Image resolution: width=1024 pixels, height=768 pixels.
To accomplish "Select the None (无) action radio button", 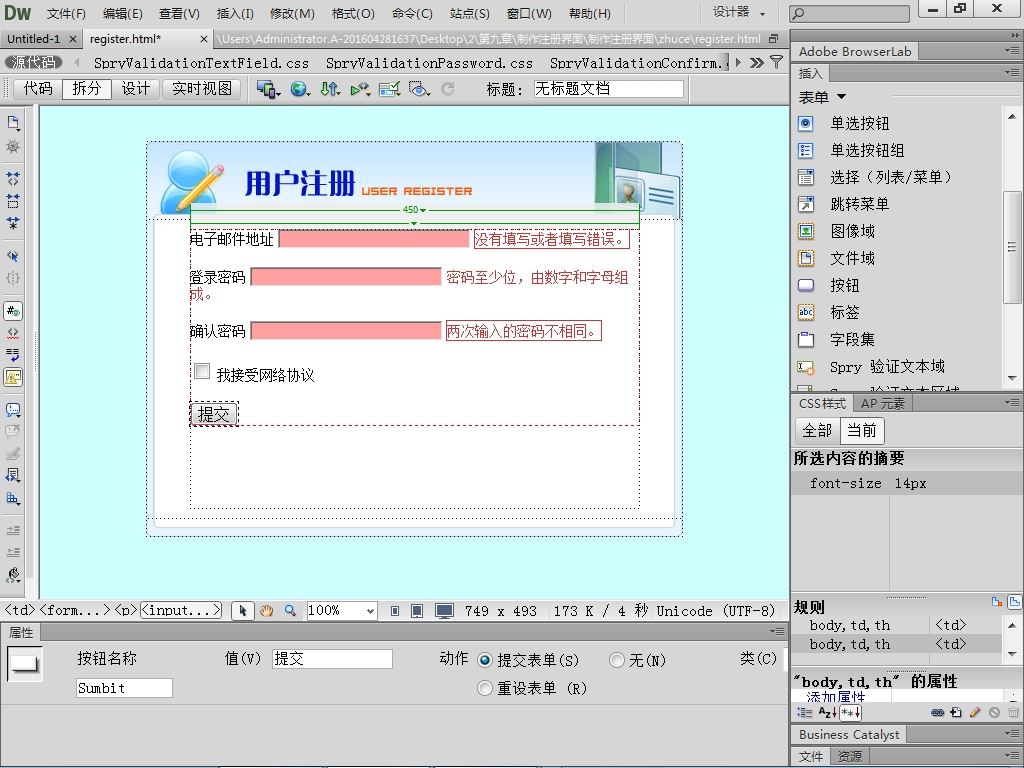I will (616, 660).
